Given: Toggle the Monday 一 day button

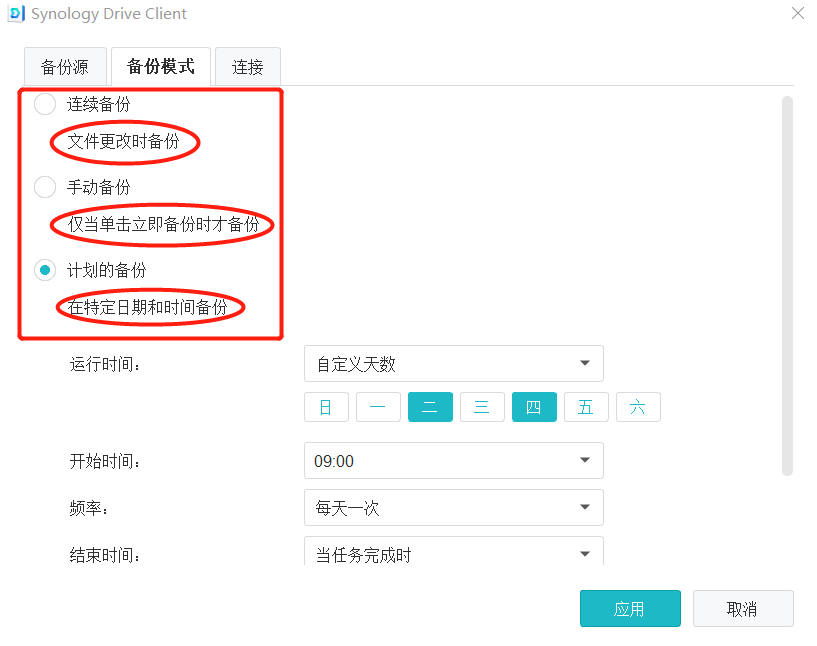Looking at the screenshot, I should (x=378, y=407).
